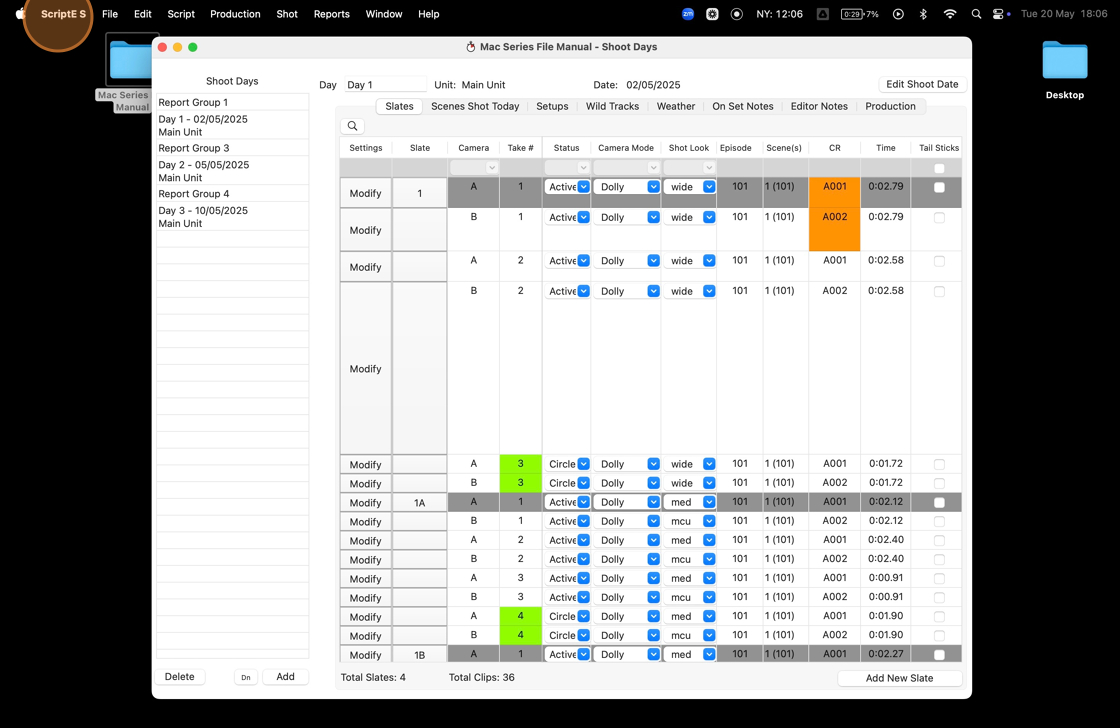Open the Shot menu
This screenshot has height=728, width=1120.
click(x=287, y=14)
